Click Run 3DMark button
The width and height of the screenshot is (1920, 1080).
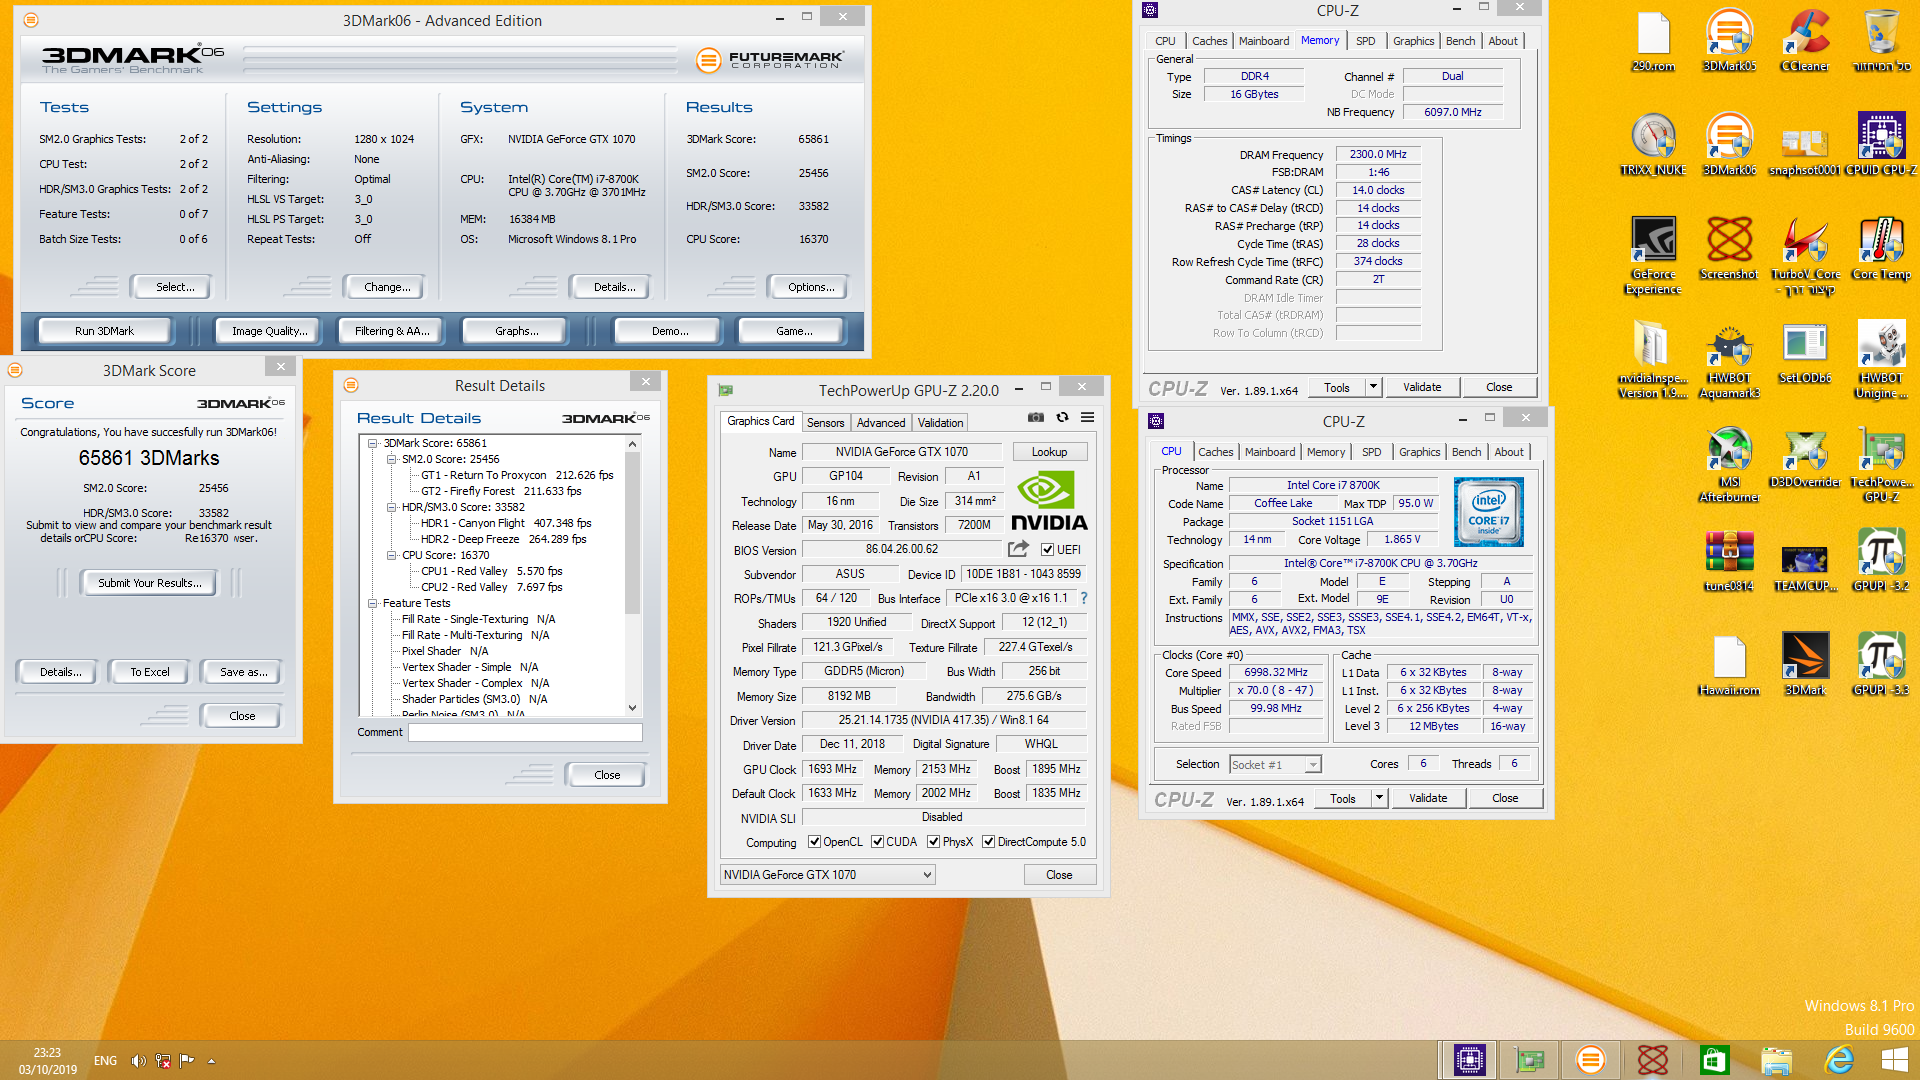click(x=104, y=331)
